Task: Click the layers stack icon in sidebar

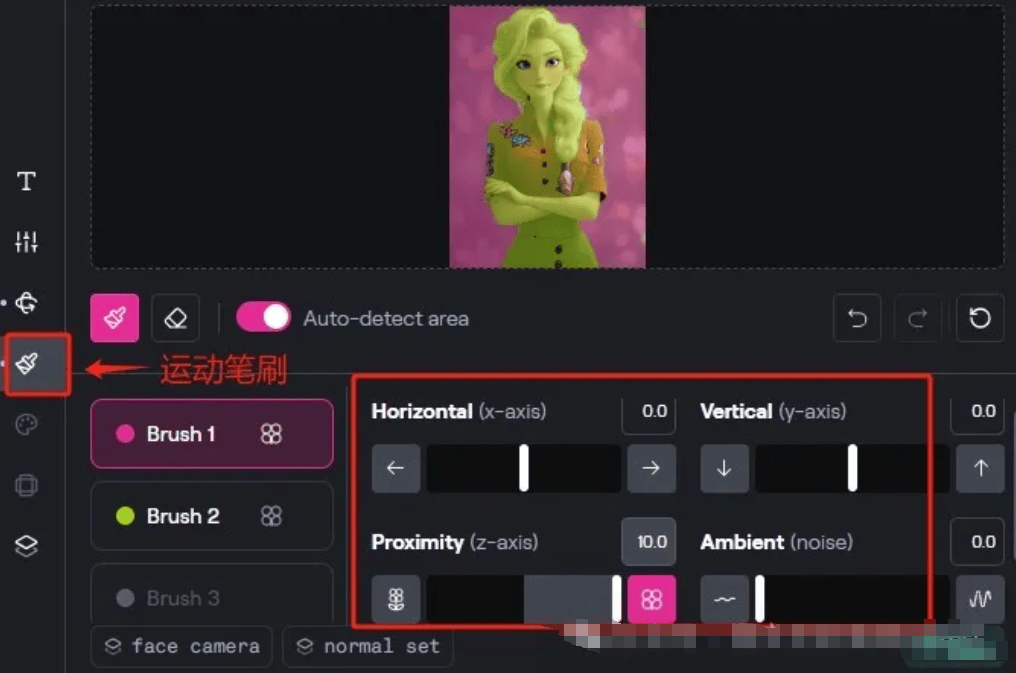Action: pyautogui.click(x=26, y=546)
